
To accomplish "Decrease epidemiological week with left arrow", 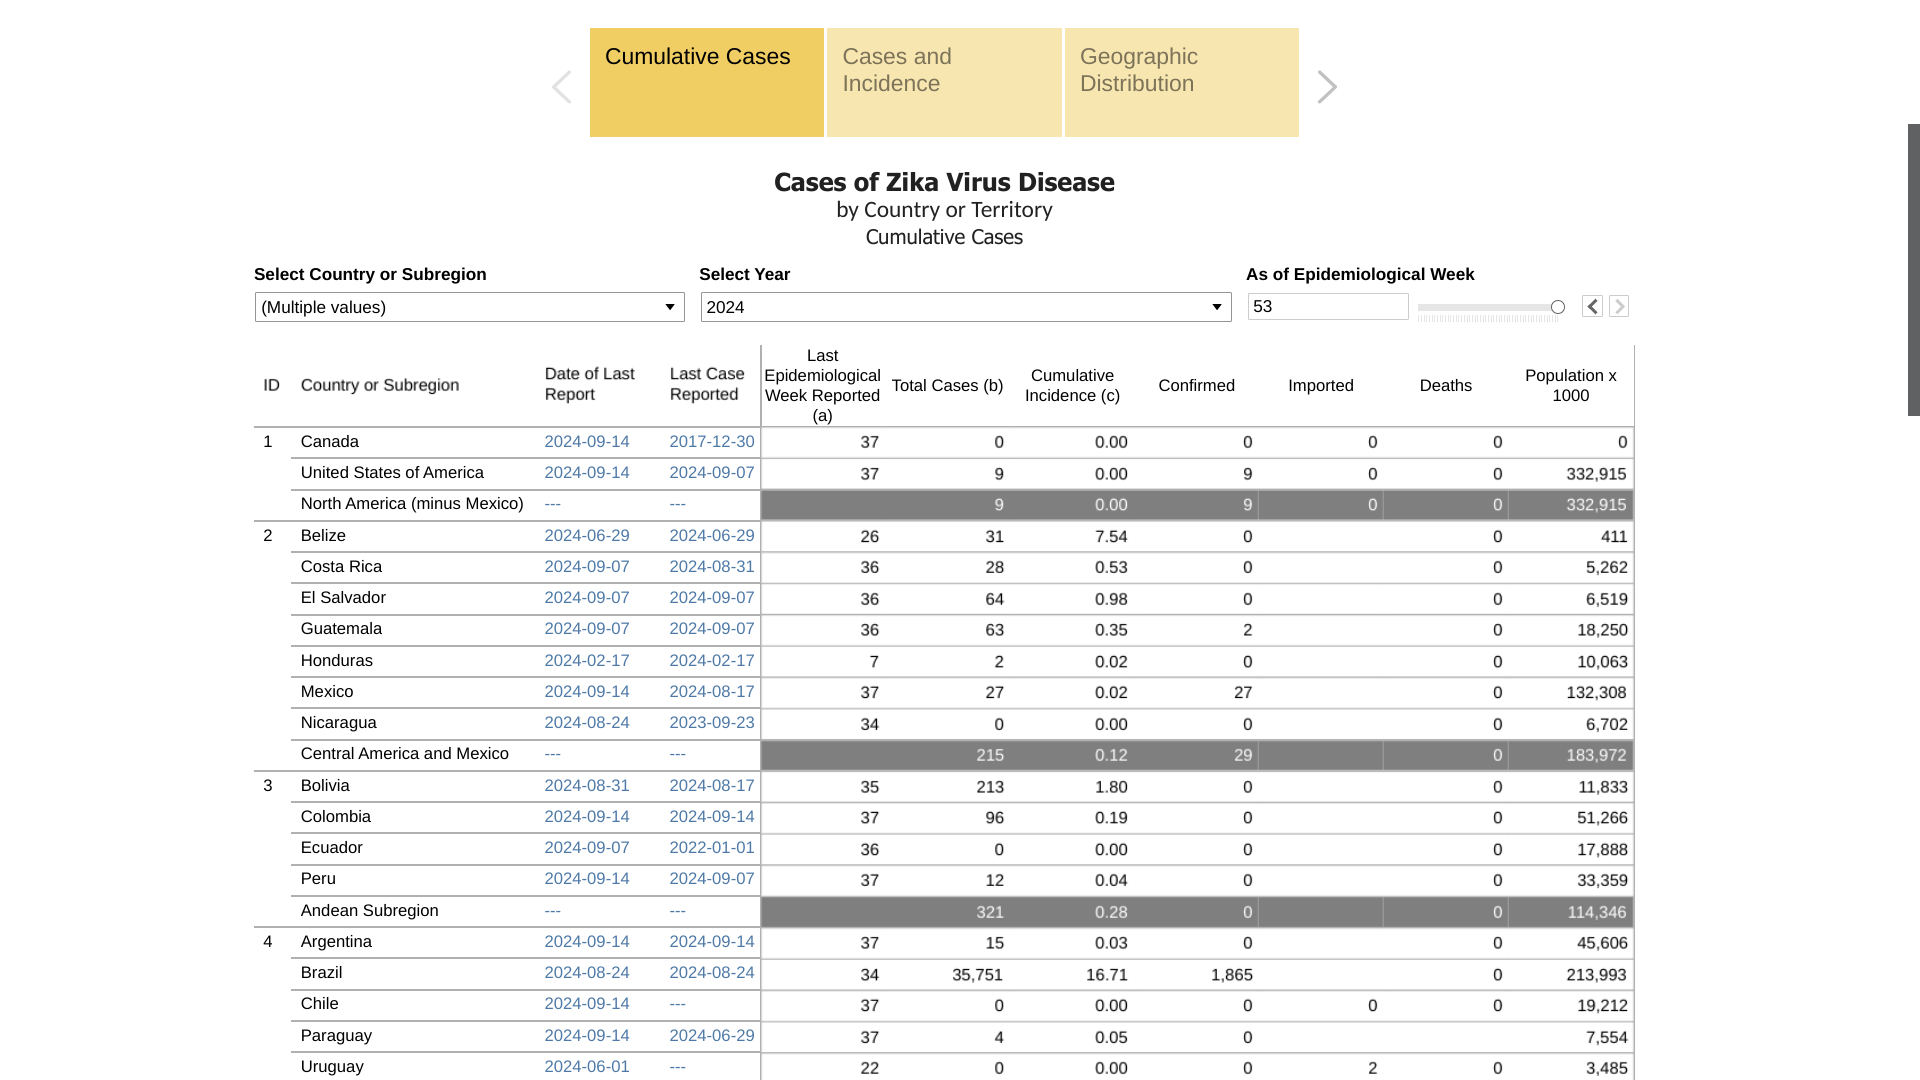I will [x=1592, y=307].
